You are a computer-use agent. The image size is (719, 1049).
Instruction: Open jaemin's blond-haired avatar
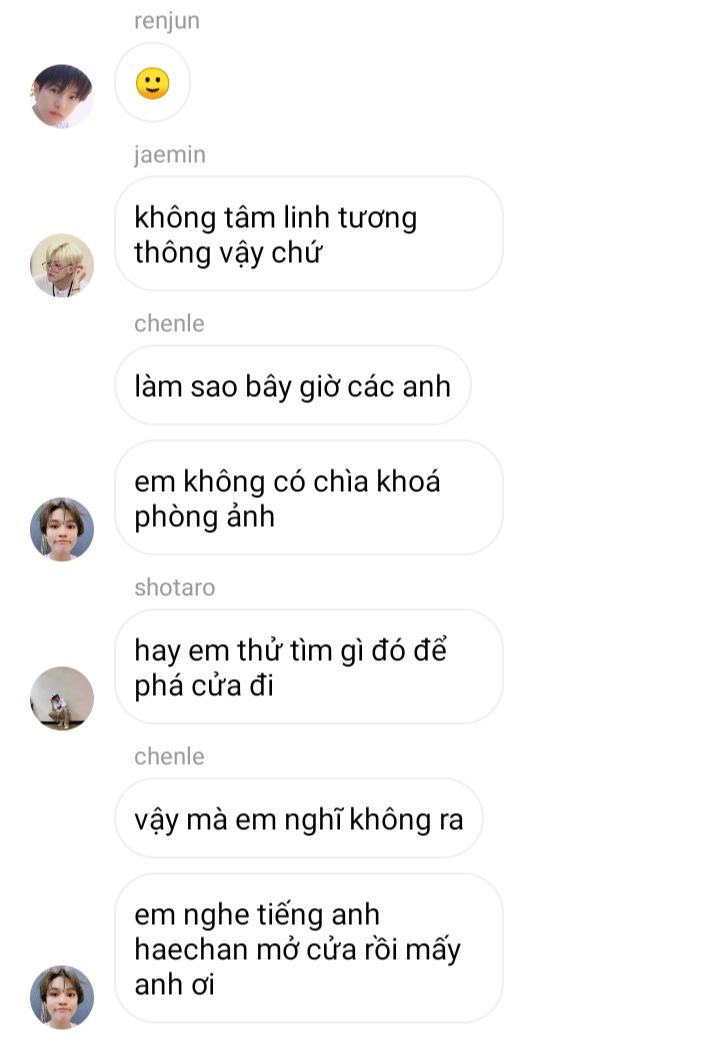click(x=62, y=265)
